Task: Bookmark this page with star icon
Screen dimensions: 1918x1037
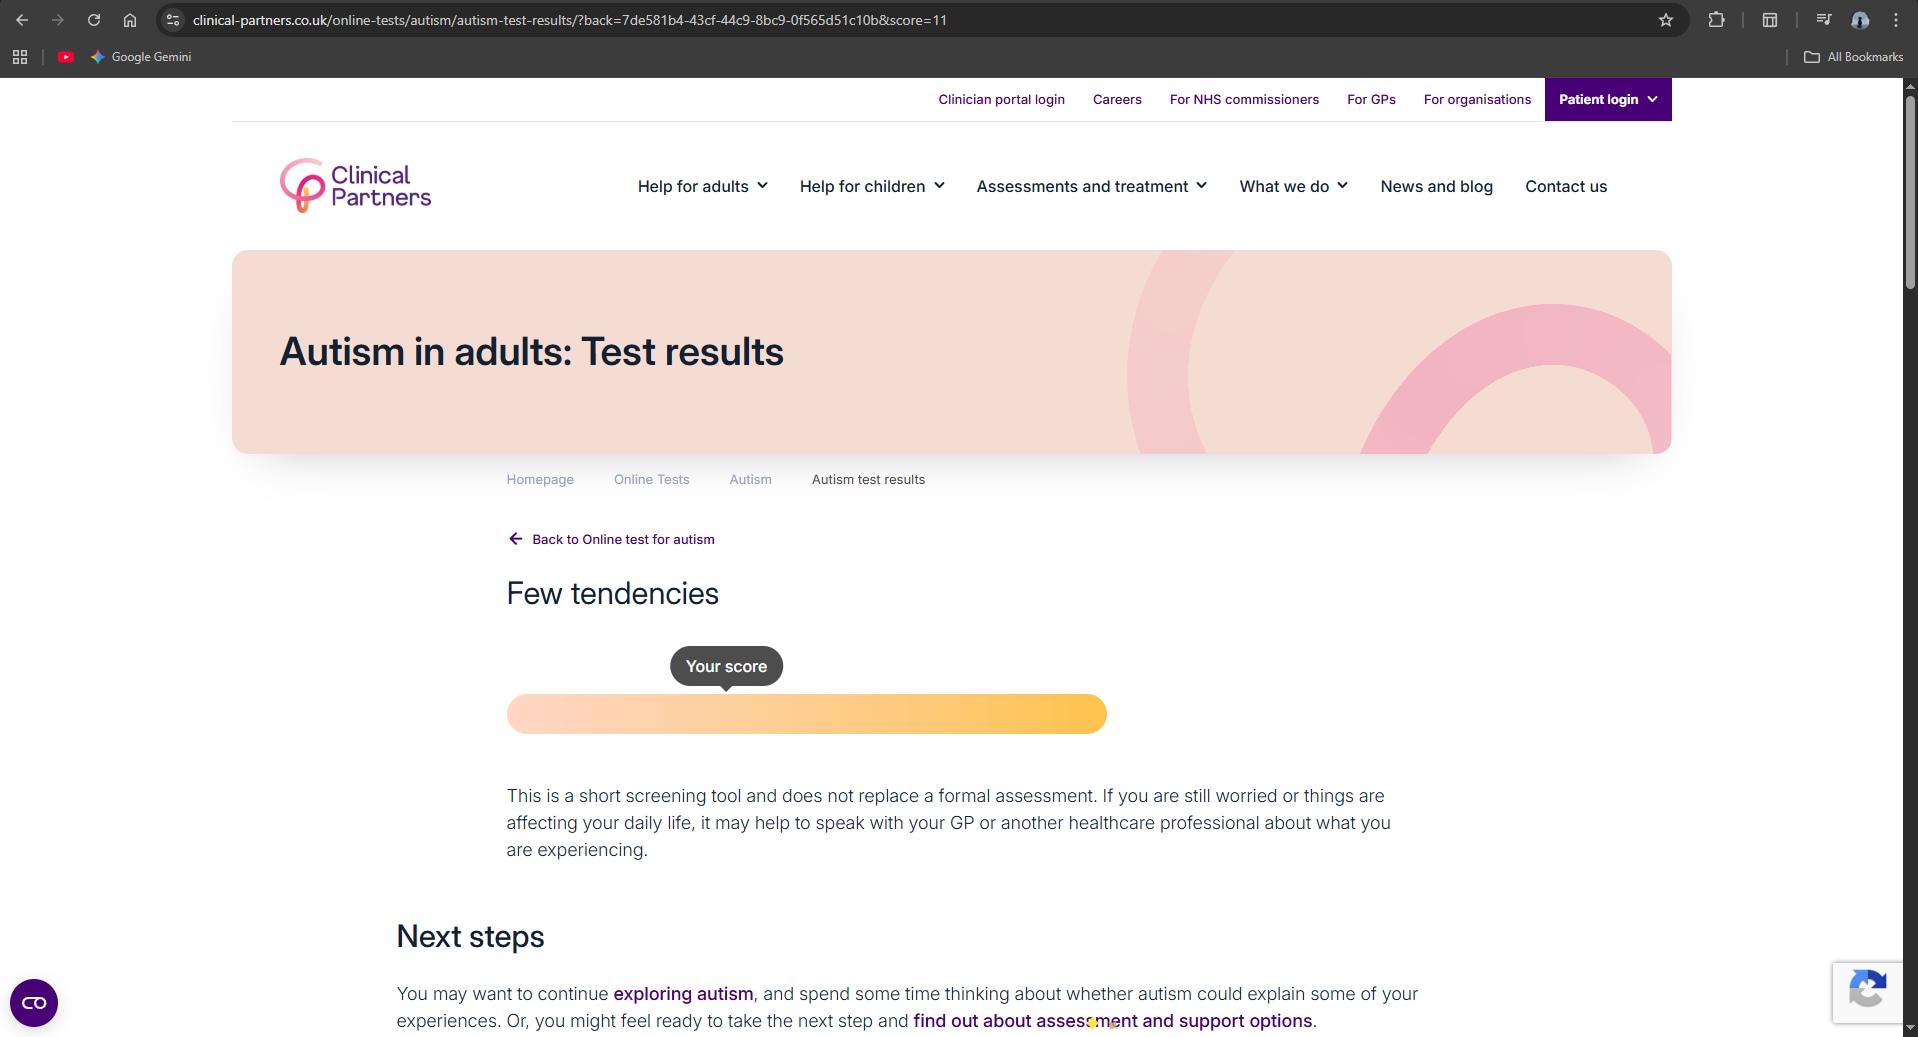Action: pyautogui.click(x=1666, y=20)
